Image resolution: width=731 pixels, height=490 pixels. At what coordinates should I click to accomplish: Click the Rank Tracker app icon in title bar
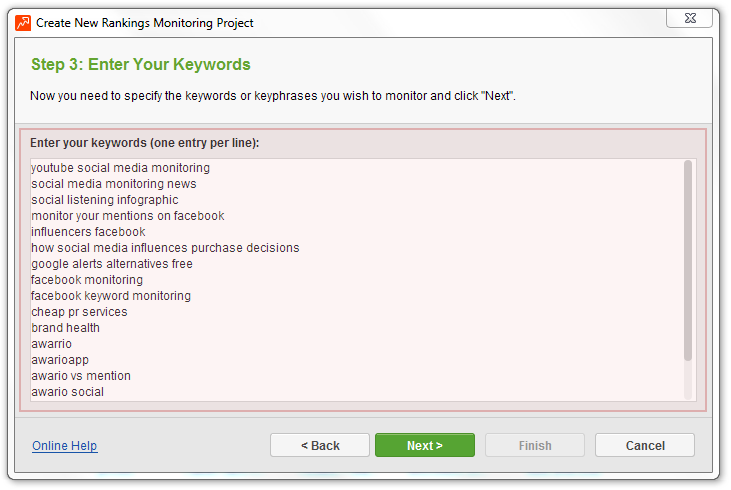pyautogui.click(x=23, y=23)
